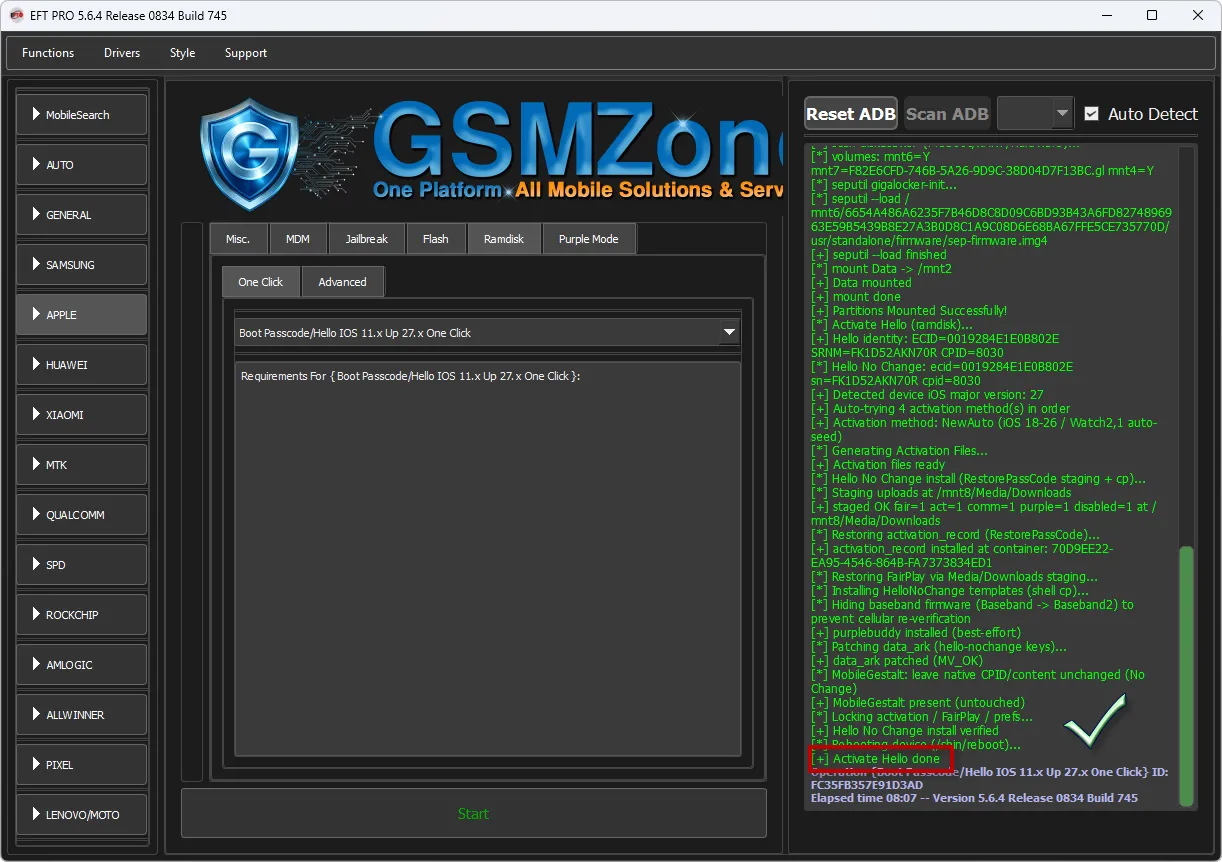Image resolution: width=1222 pixels, height=862 pixels.
Task: Choose the ROCKCHIP sidebar category
Action: 82,615
